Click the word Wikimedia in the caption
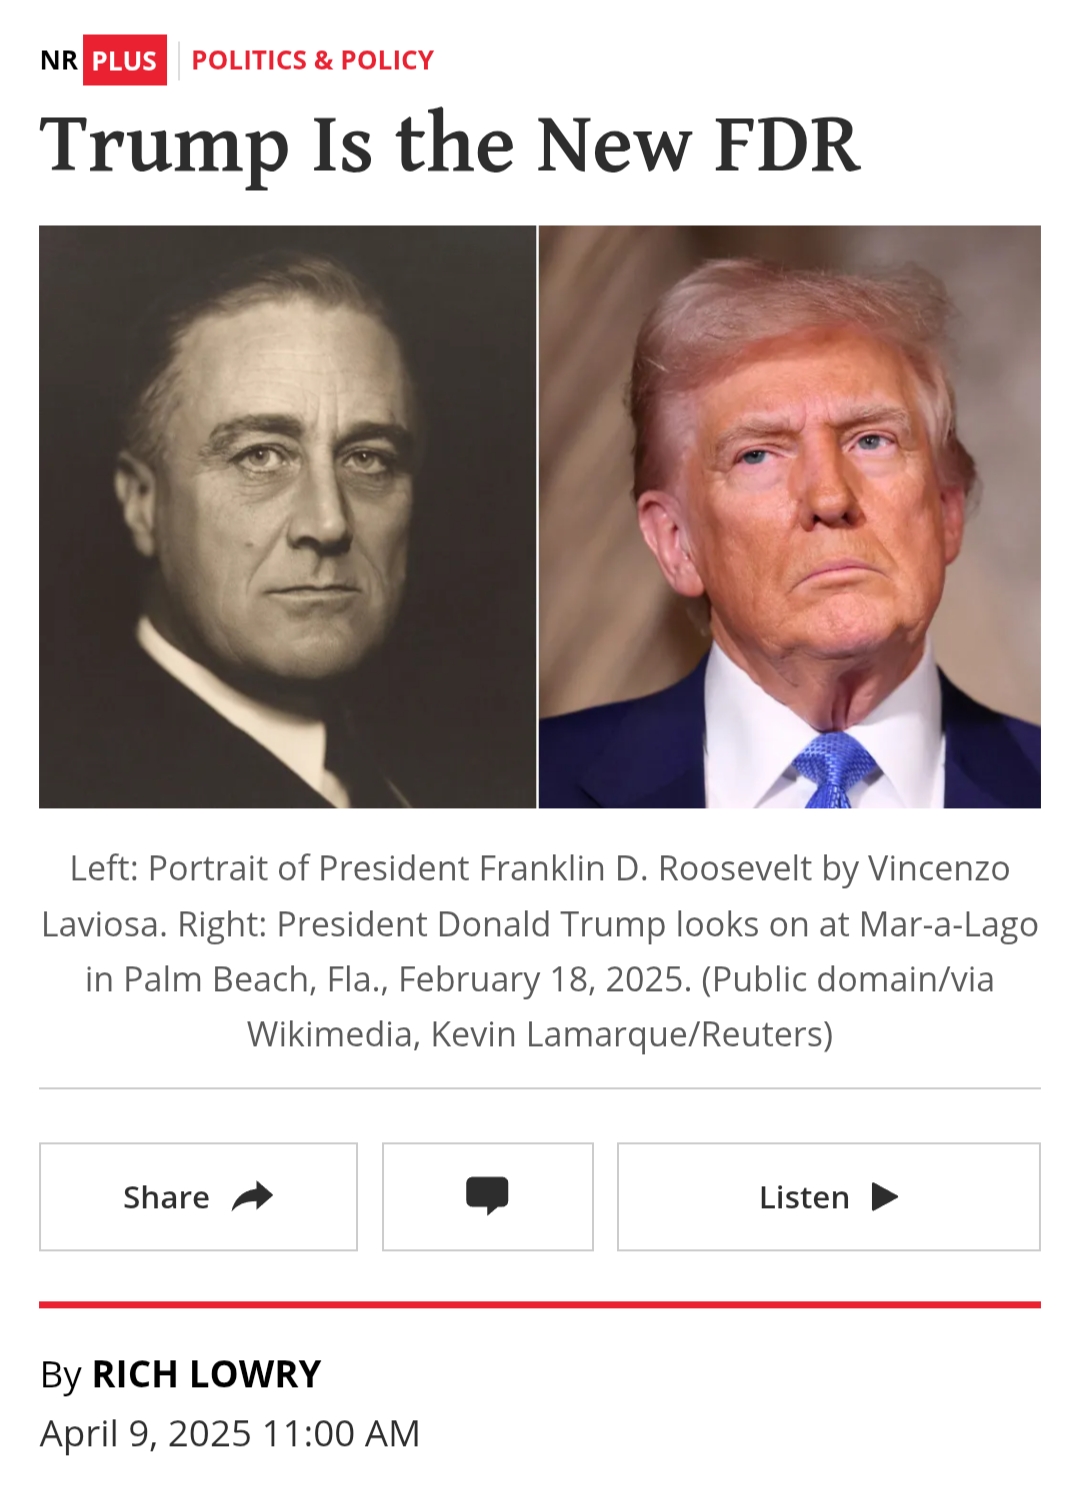This screenshot has width=1080, height=1493. 330,1034
